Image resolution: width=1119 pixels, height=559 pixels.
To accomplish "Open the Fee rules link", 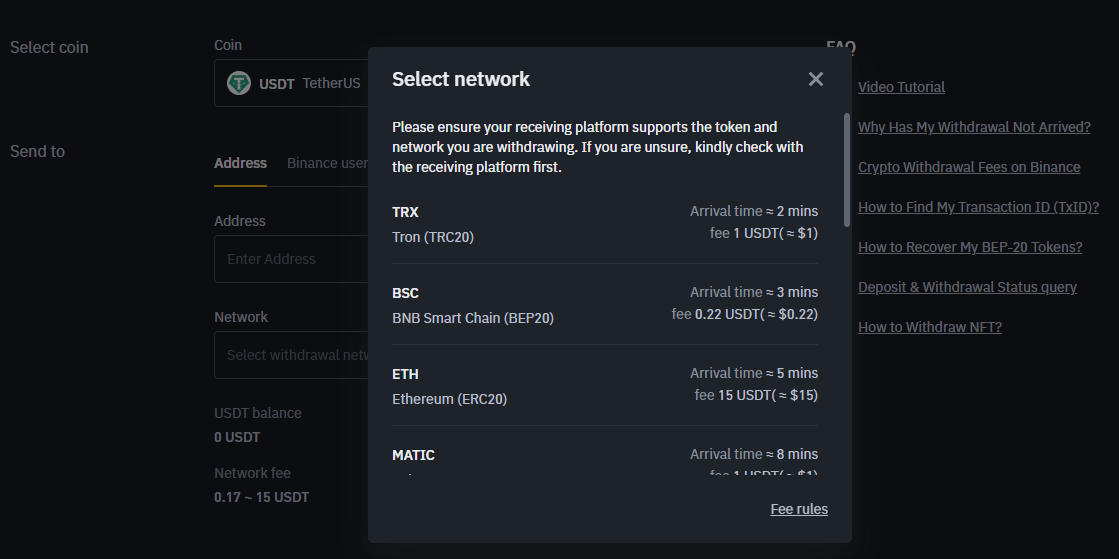I will pos(799,509).
